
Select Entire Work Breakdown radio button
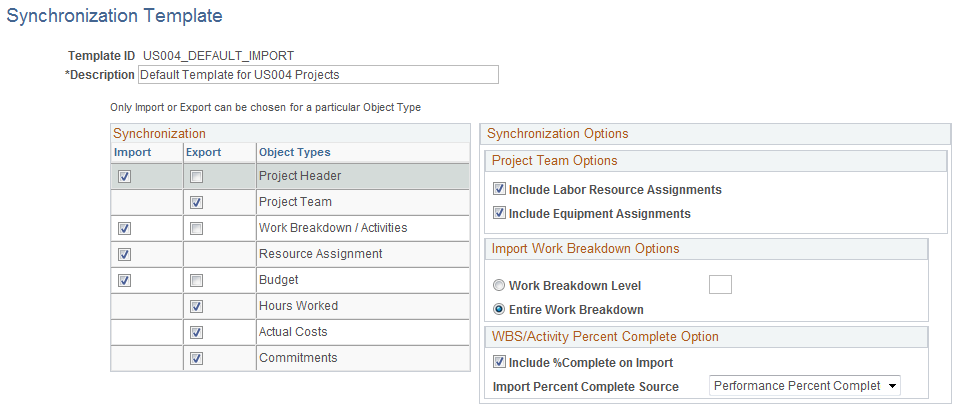tap(499, 310)
